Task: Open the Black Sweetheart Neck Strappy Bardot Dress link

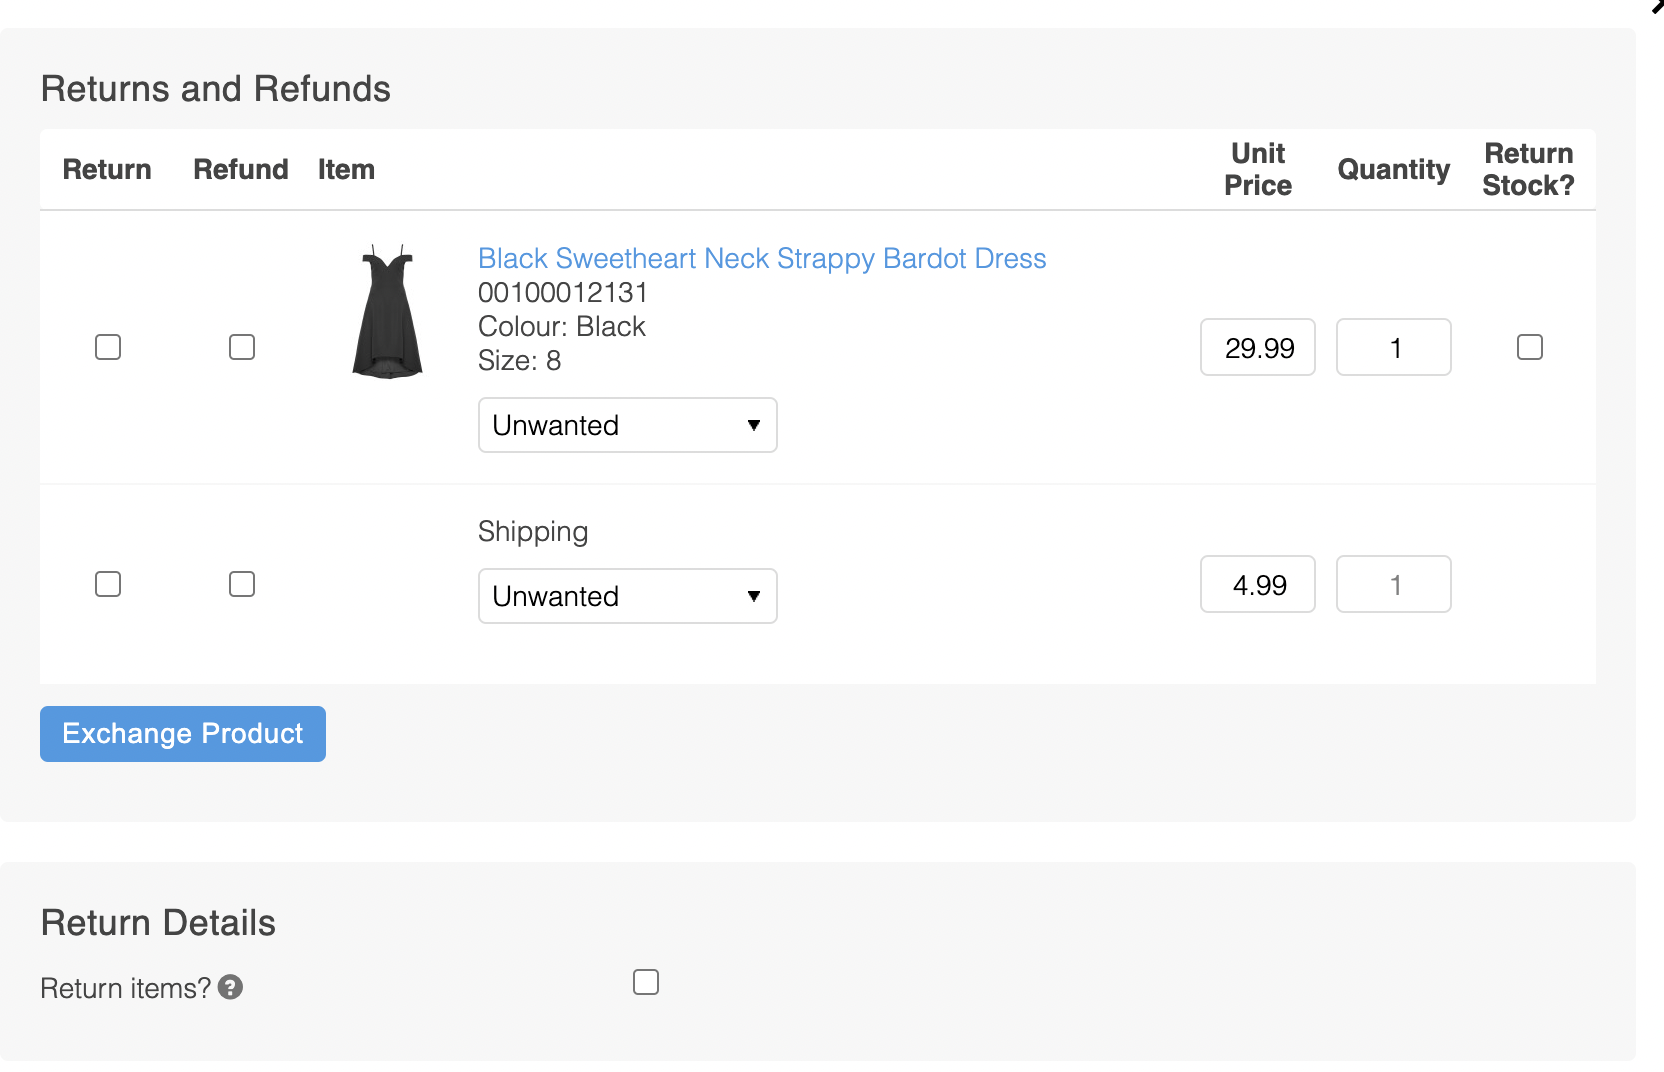Action: click(762, 258)
